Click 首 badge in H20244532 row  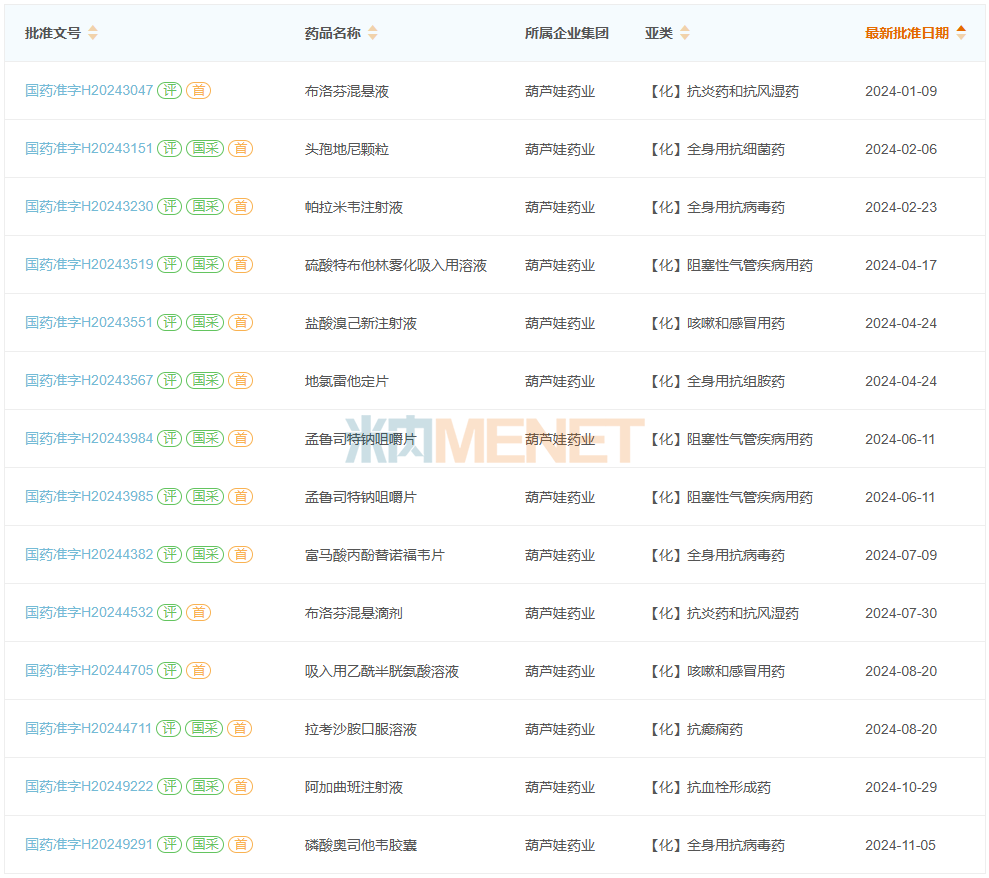point(199,613)
